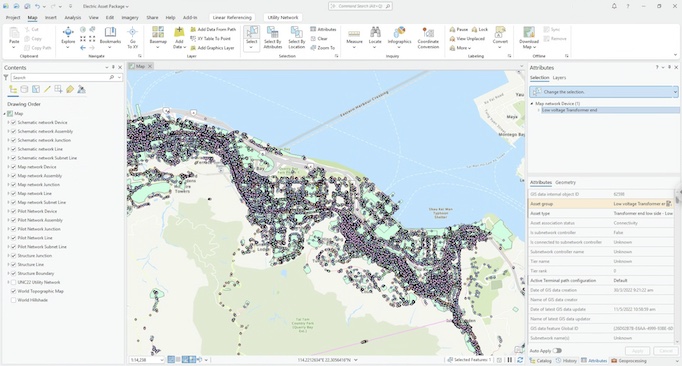682x366 pixels.
Task: Expand the Pilot Network Device layer
Action: coord(8,211)
